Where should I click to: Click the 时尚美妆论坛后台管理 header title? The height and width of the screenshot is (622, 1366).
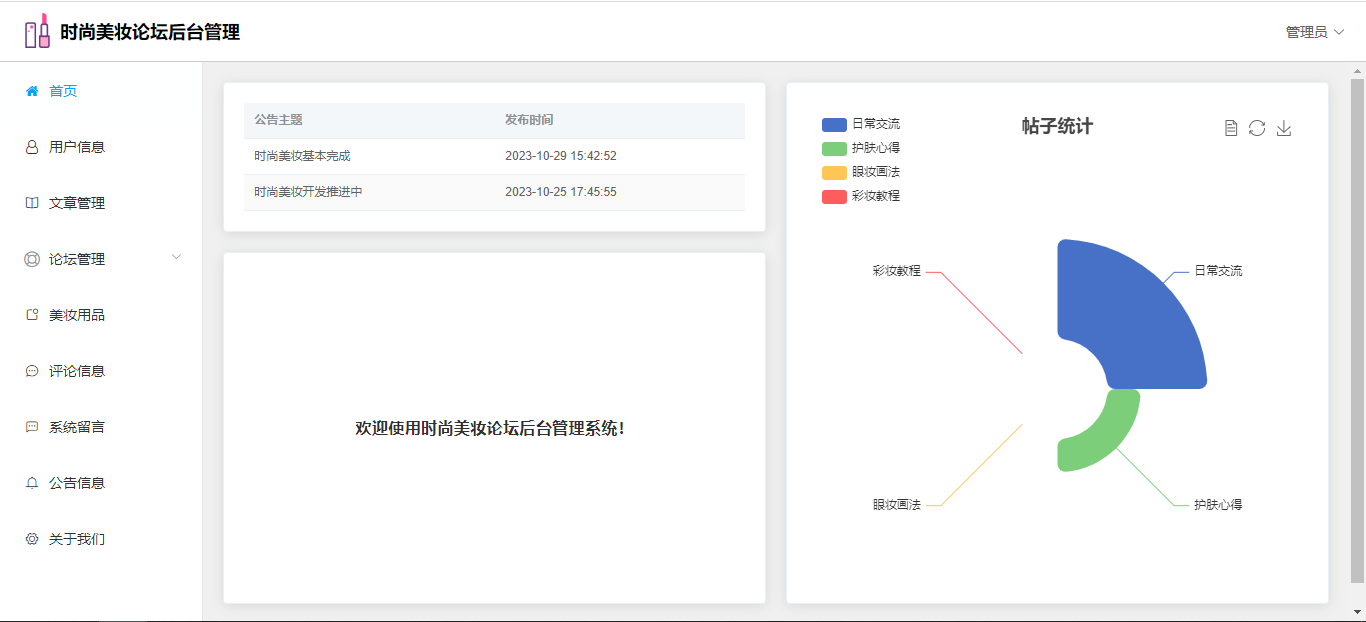[x=150, y=32]
